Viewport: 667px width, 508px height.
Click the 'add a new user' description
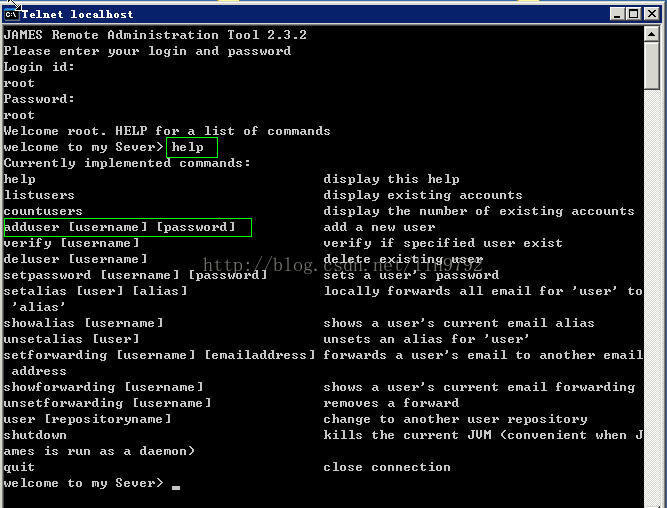379,227
